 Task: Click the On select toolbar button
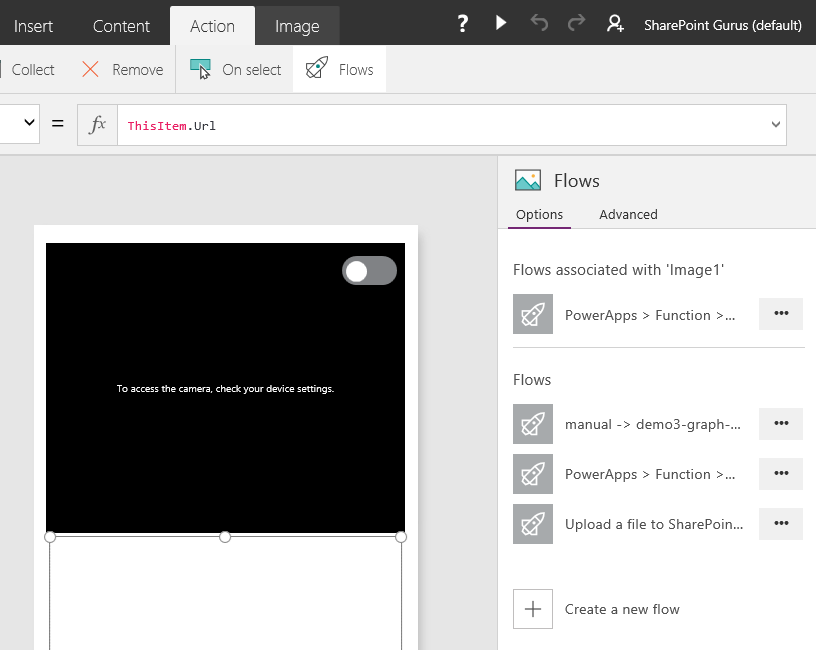(236, 69)
